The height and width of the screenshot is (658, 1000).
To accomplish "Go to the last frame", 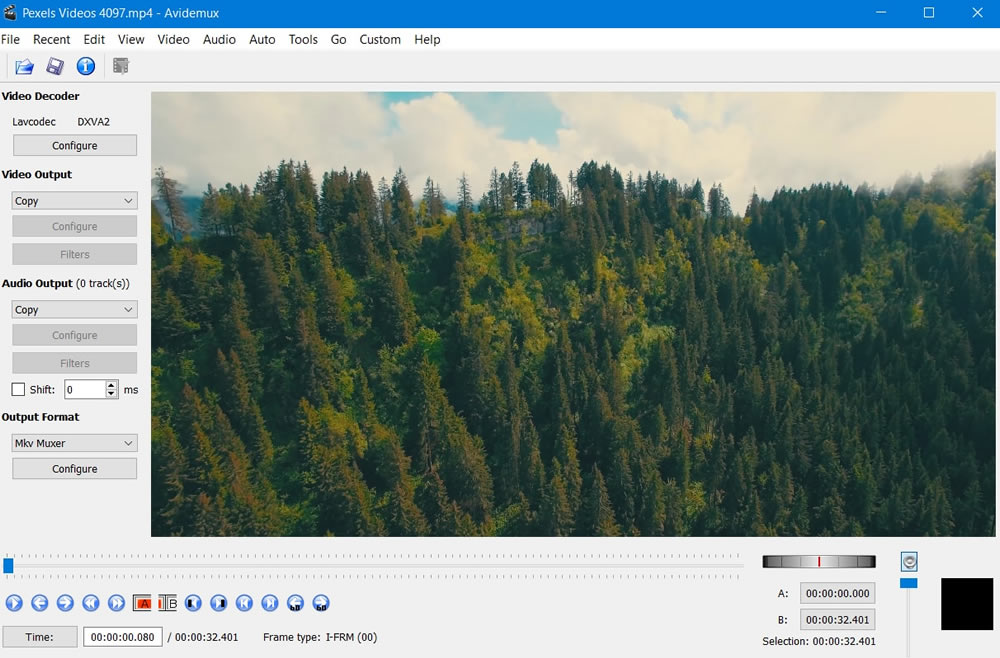I will click(270, 603).
